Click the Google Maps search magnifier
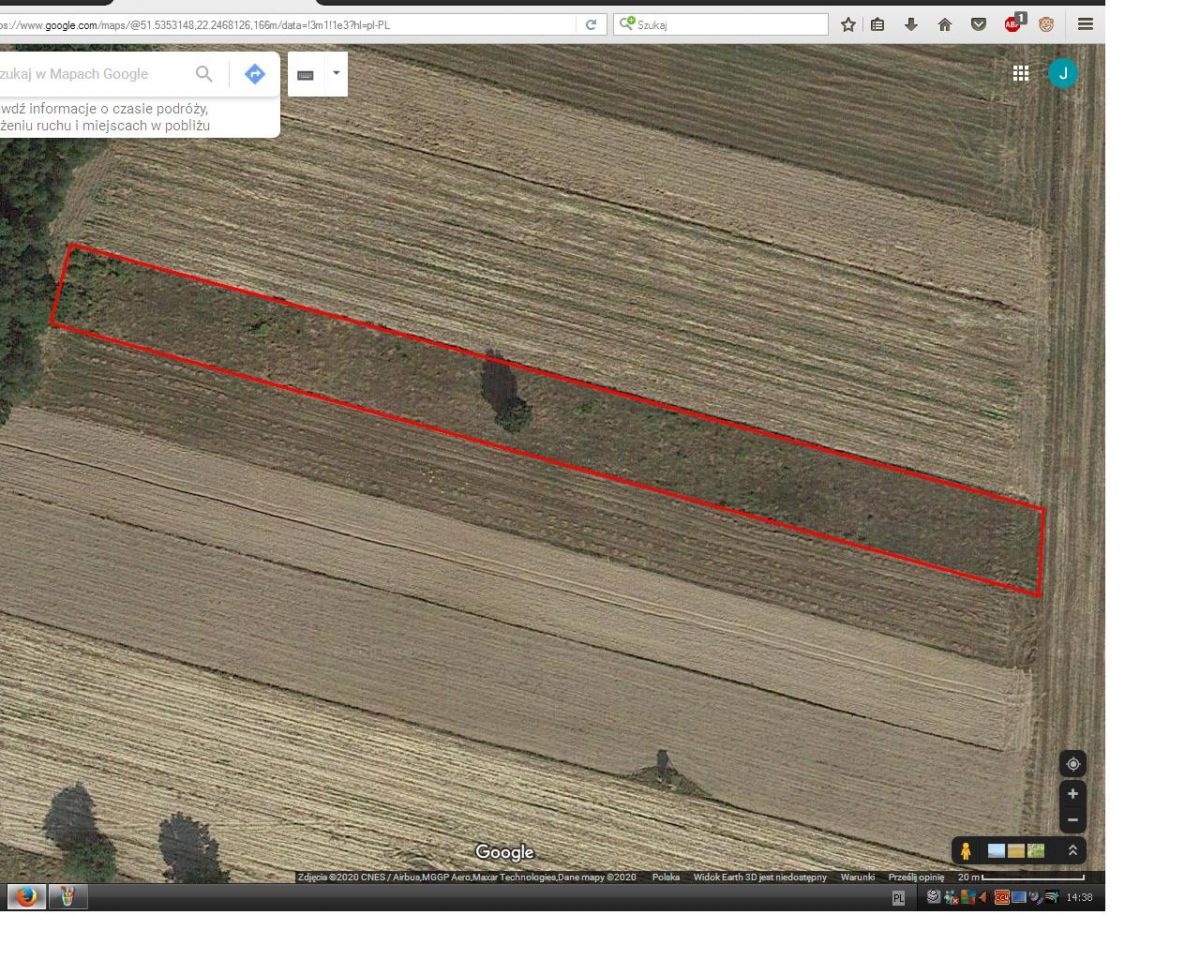The image size is (1200, 960). 204,73
